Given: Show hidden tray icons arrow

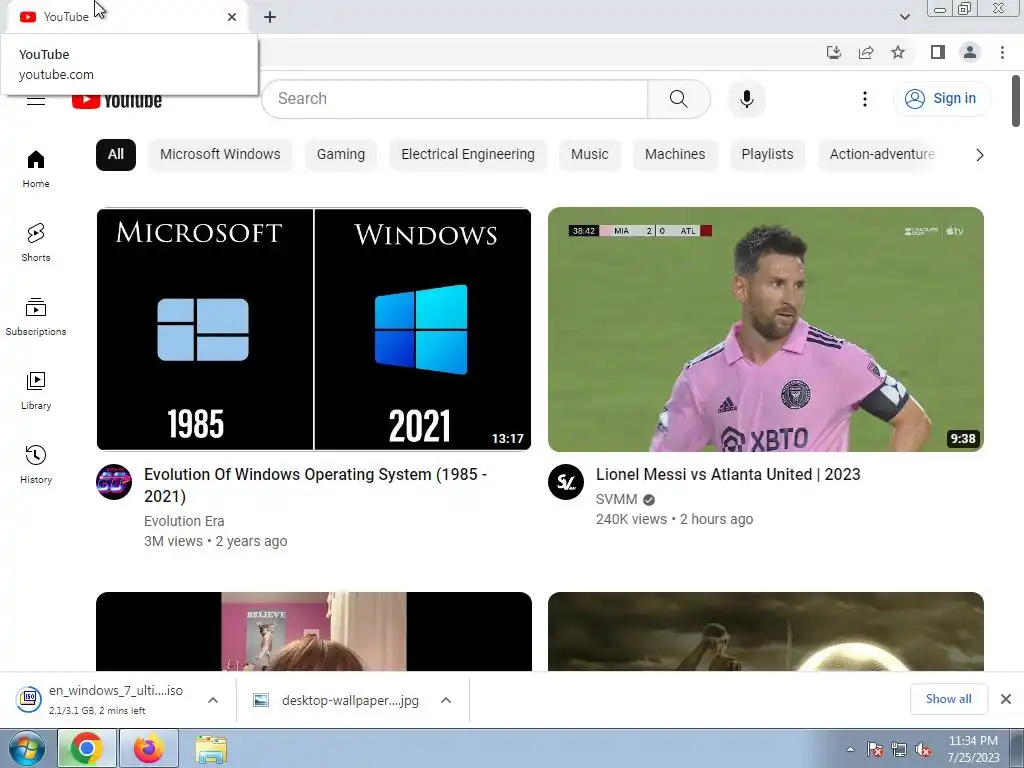Looking at the screenshot, I should (850, 749).
